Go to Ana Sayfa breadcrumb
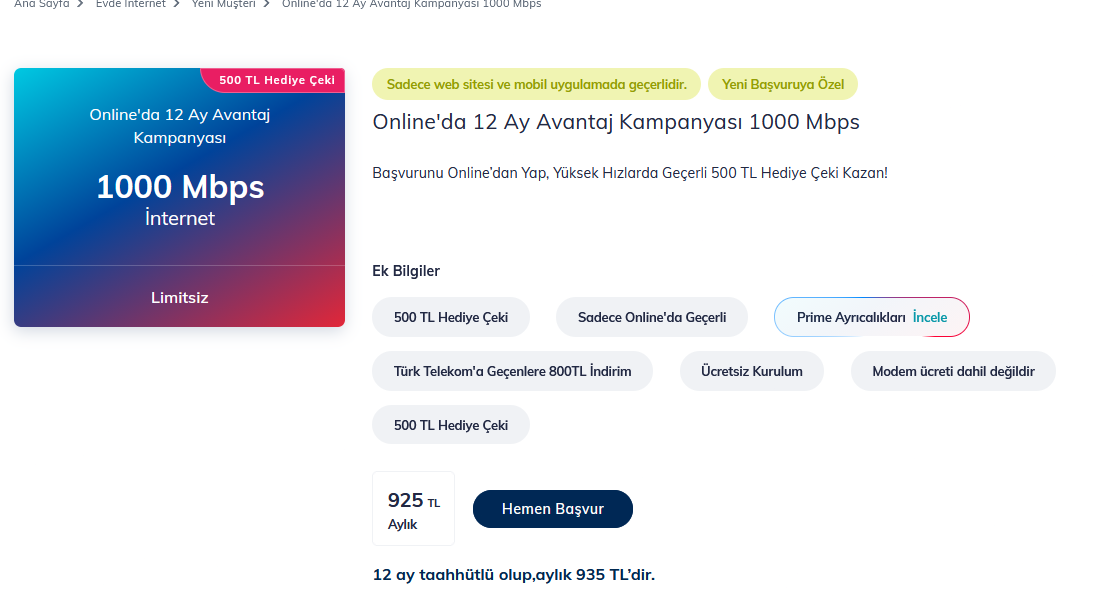 pos(42,4)
